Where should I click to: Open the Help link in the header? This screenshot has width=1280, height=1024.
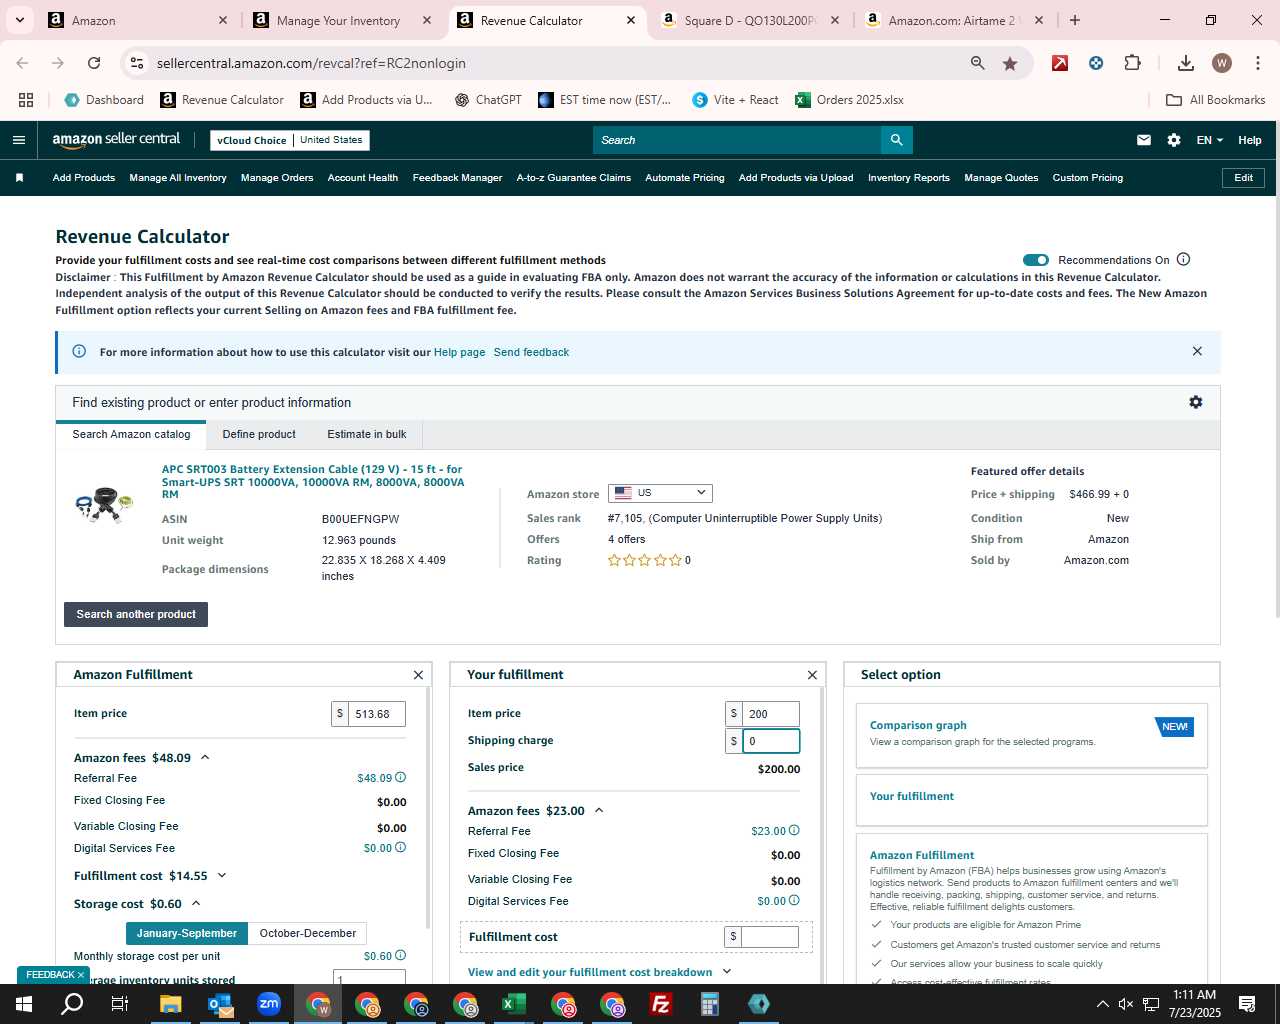tap(1250, 140)
